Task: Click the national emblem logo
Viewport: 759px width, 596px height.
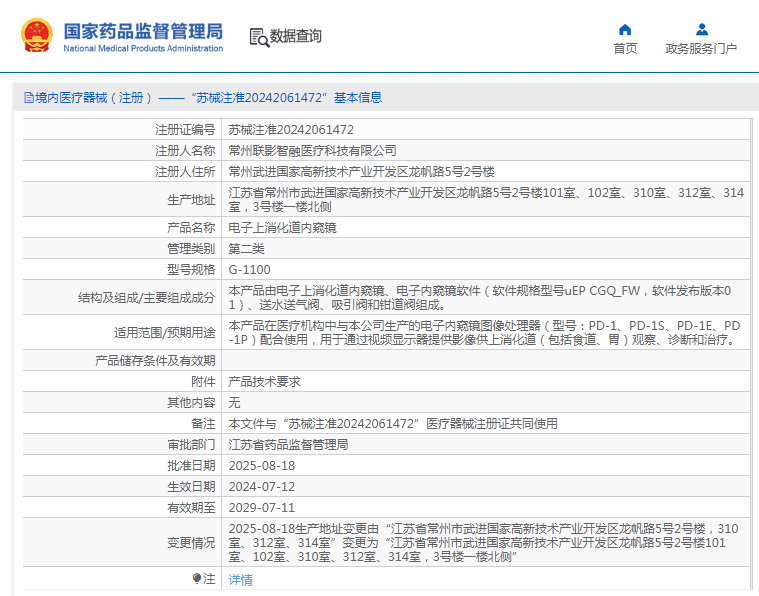Action: point(37,36)
